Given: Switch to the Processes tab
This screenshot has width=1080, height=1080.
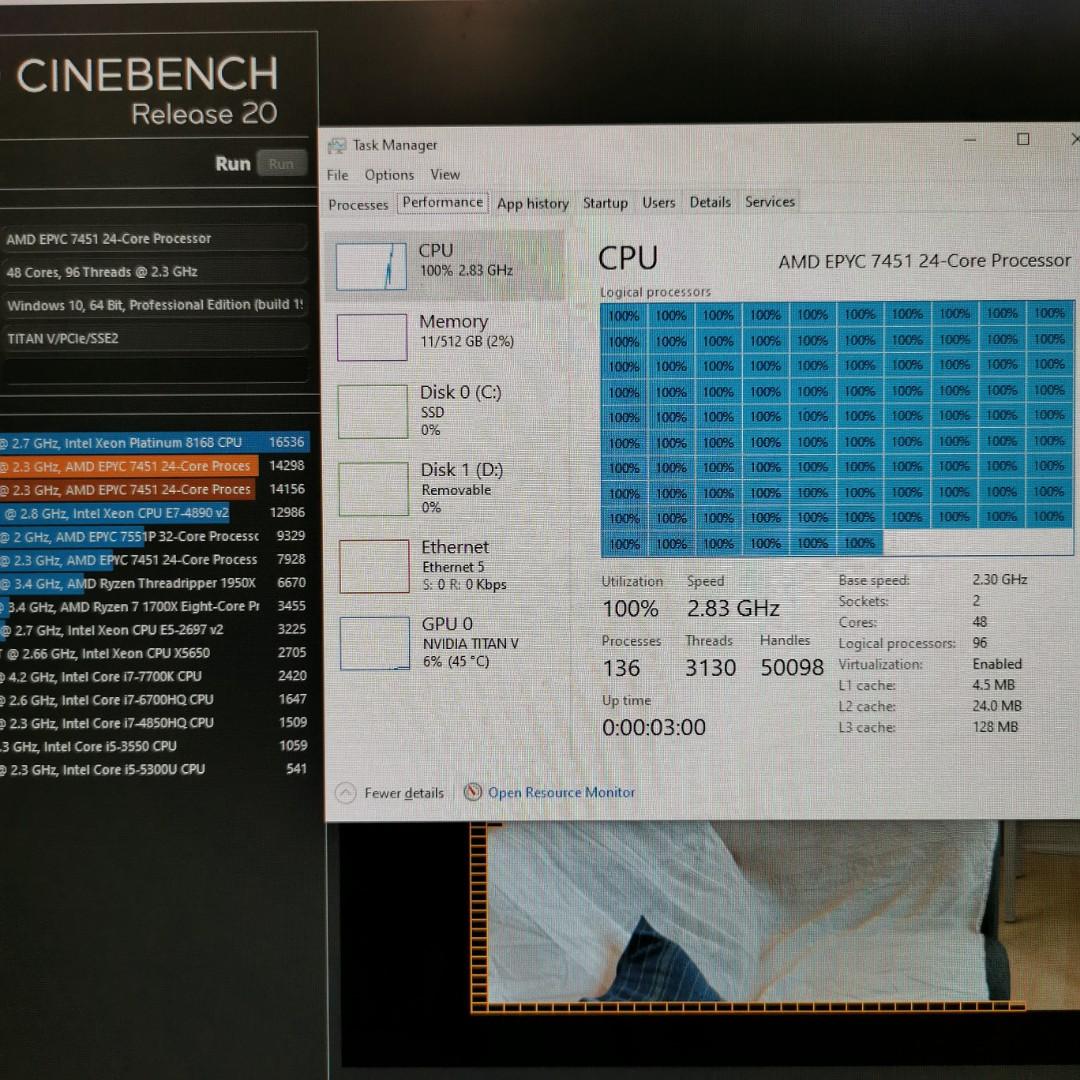Looking at the screenshot, I should [x=358, y=204].
